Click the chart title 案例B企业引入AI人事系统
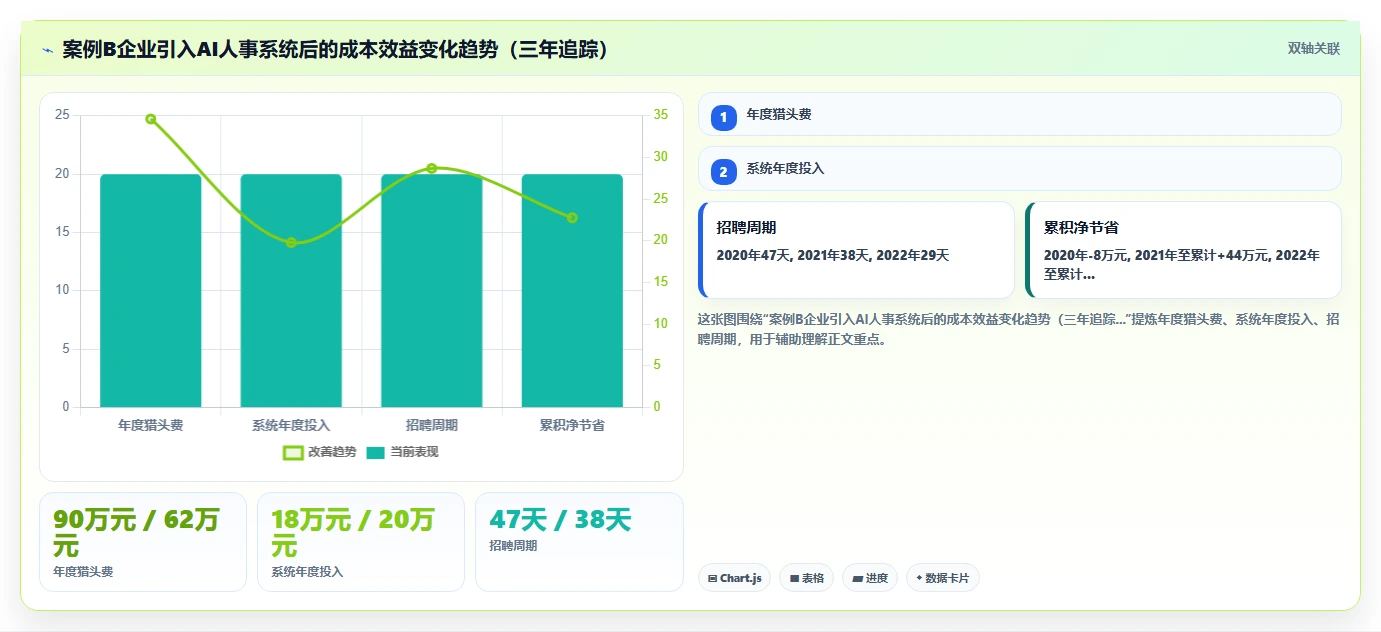Image resolution: width=1381 pixels, height=632 pixels. pyautogui.click(x=336, y=49)
